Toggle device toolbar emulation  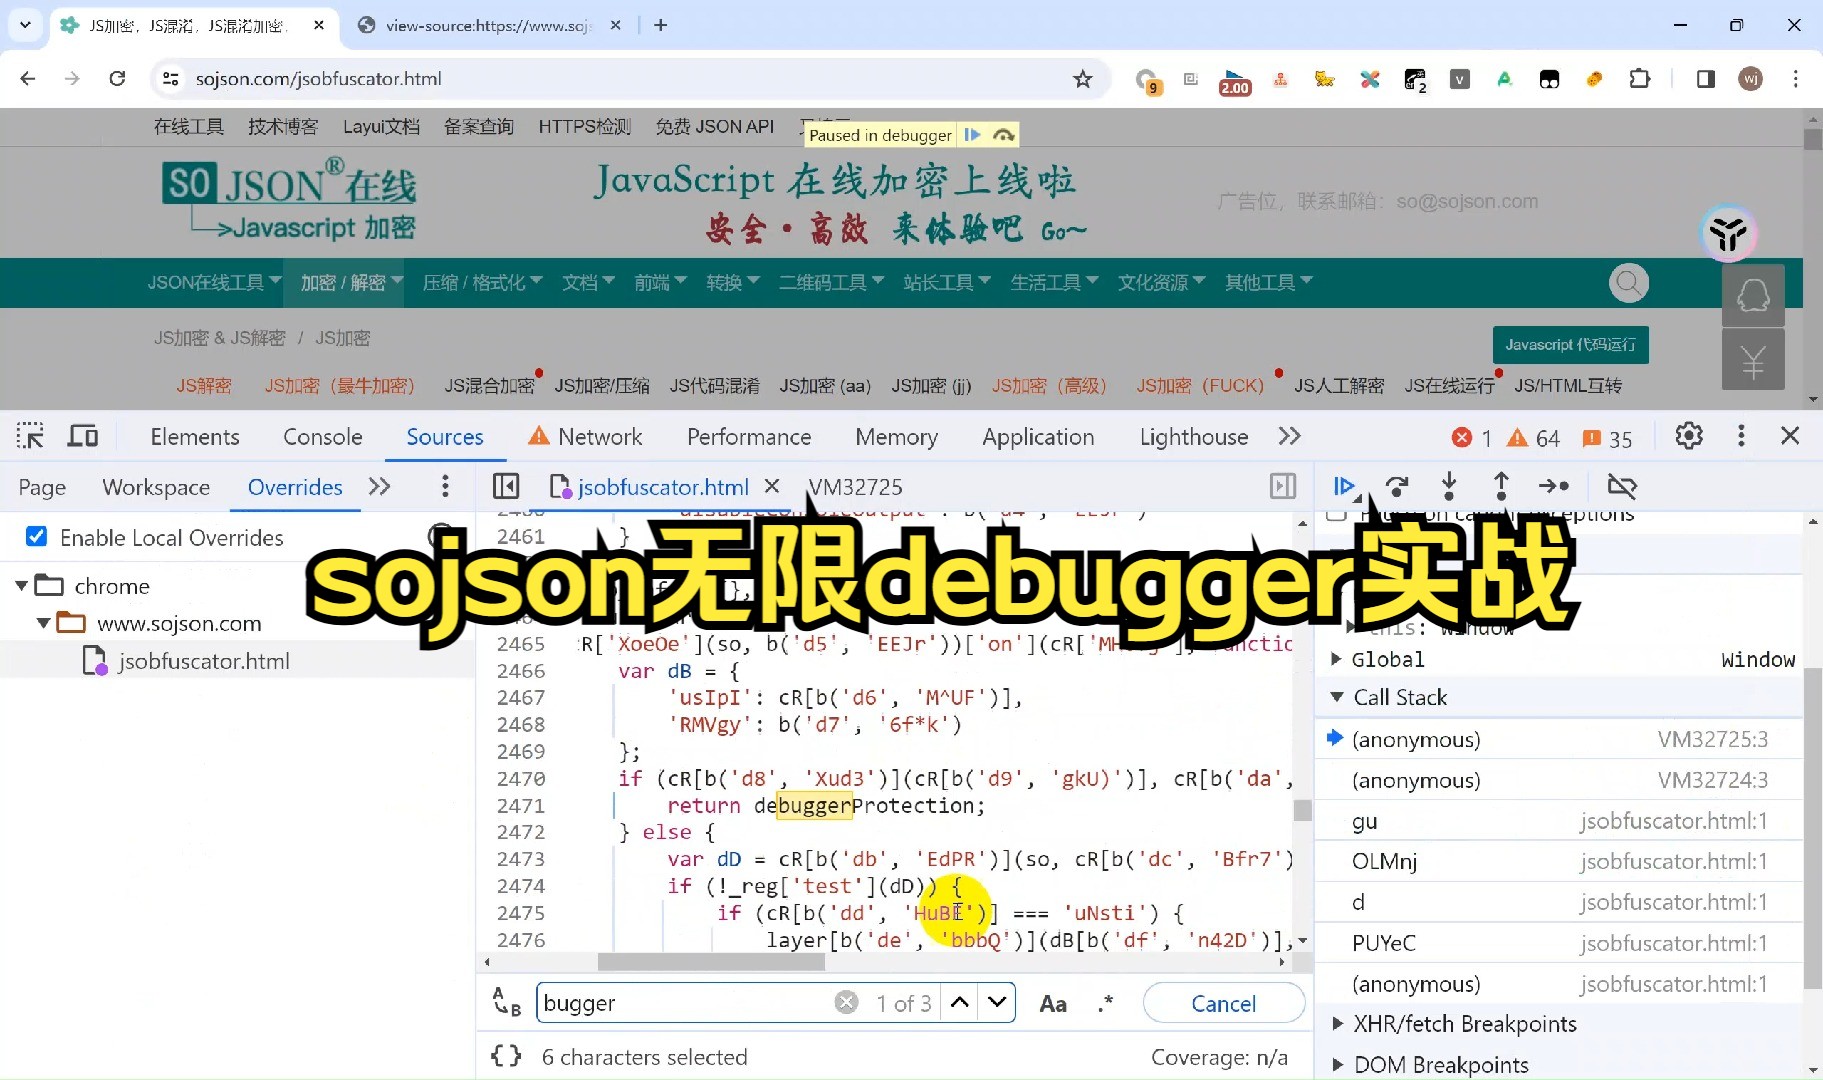pos(83,436)
